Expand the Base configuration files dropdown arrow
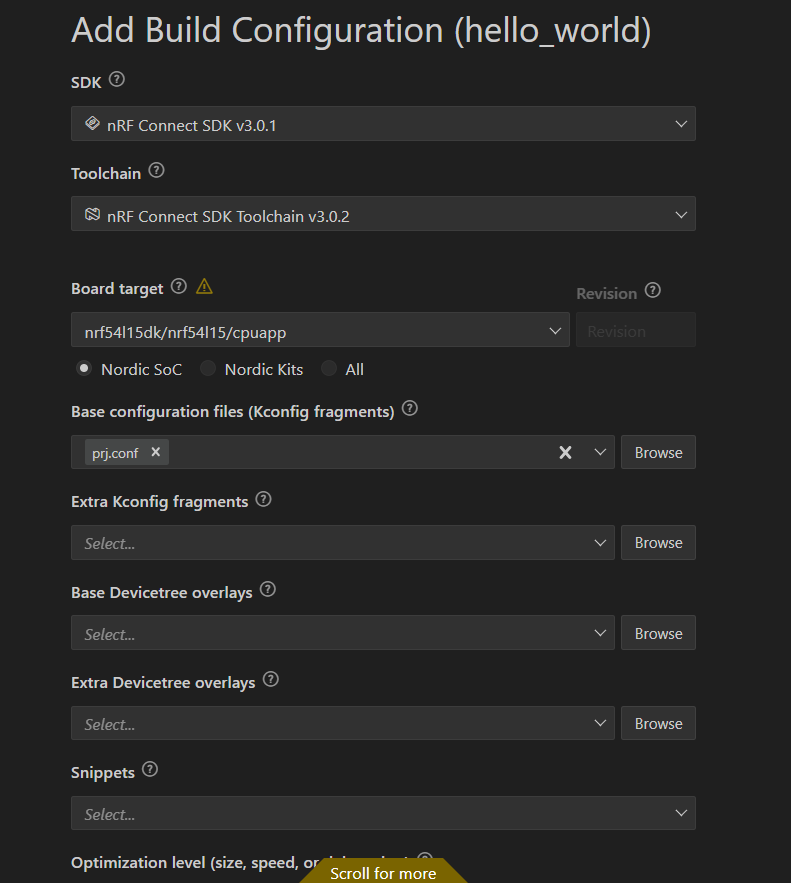The height and width of the screenshot is (883, 791). pos(600,452)
